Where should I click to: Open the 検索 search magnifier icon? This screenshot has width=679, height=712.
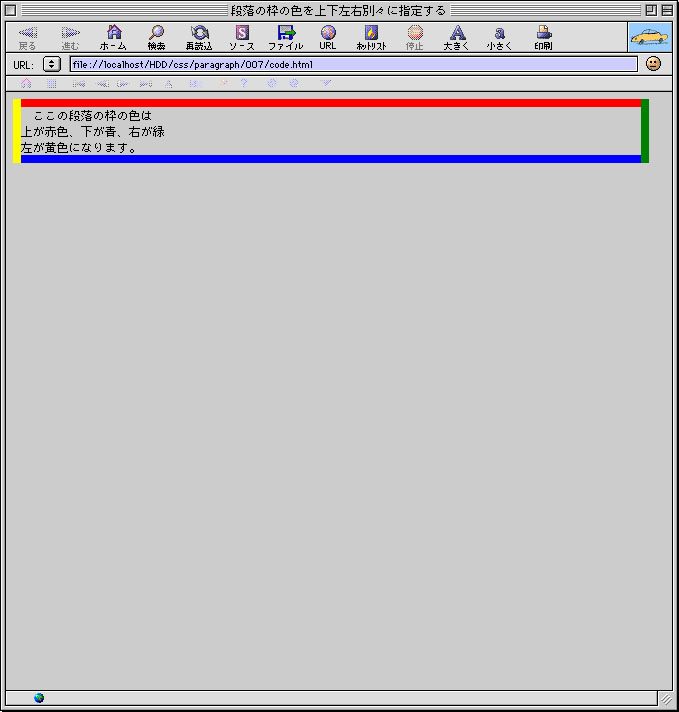pyautogui.click(x=156, y=32)
